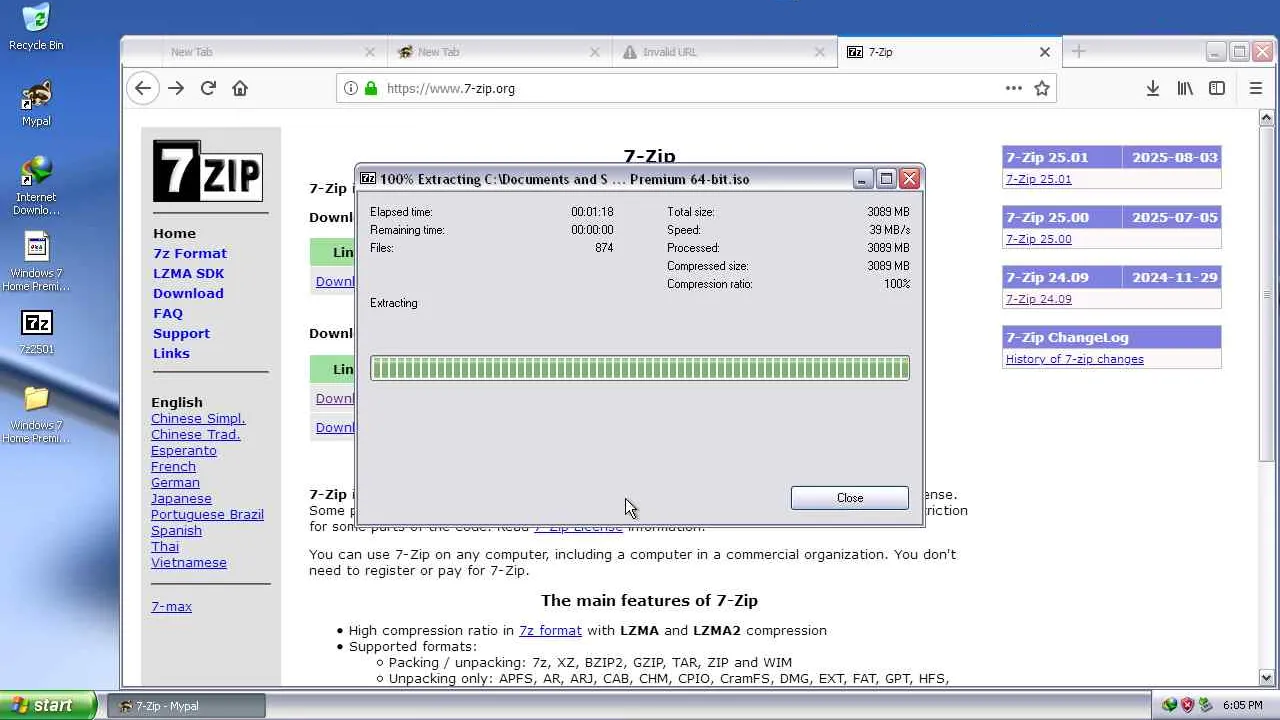This screenshot has height=720, width=1280.
Task: Open a new browser tab with plus
Action: tap(1078, 51)
